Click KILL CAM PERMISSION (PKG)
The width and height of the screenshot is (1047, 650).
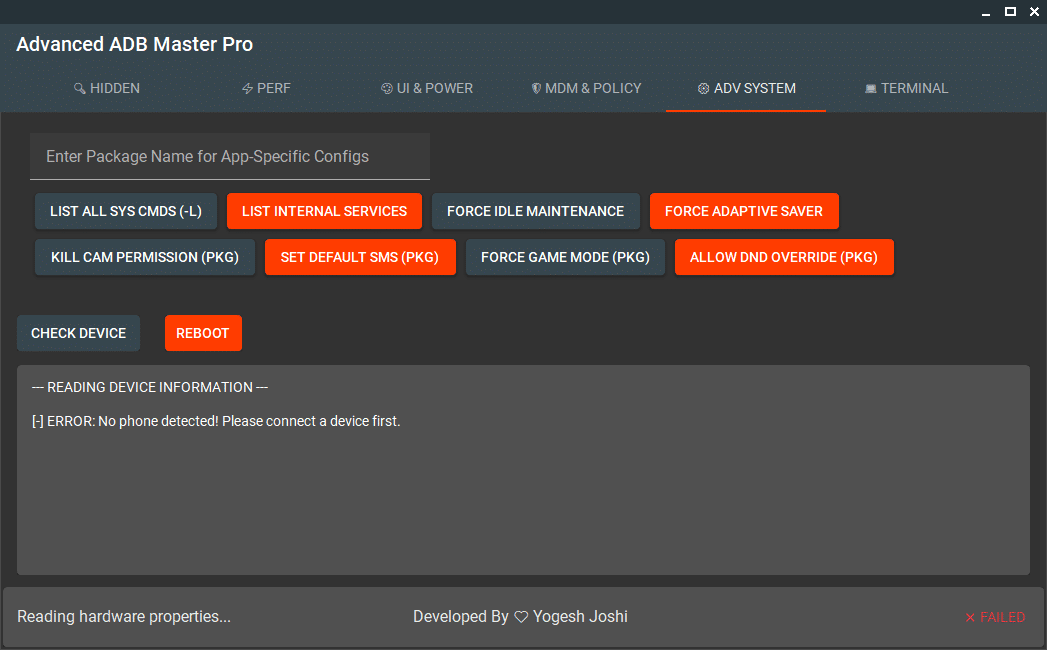coord(144,257)
